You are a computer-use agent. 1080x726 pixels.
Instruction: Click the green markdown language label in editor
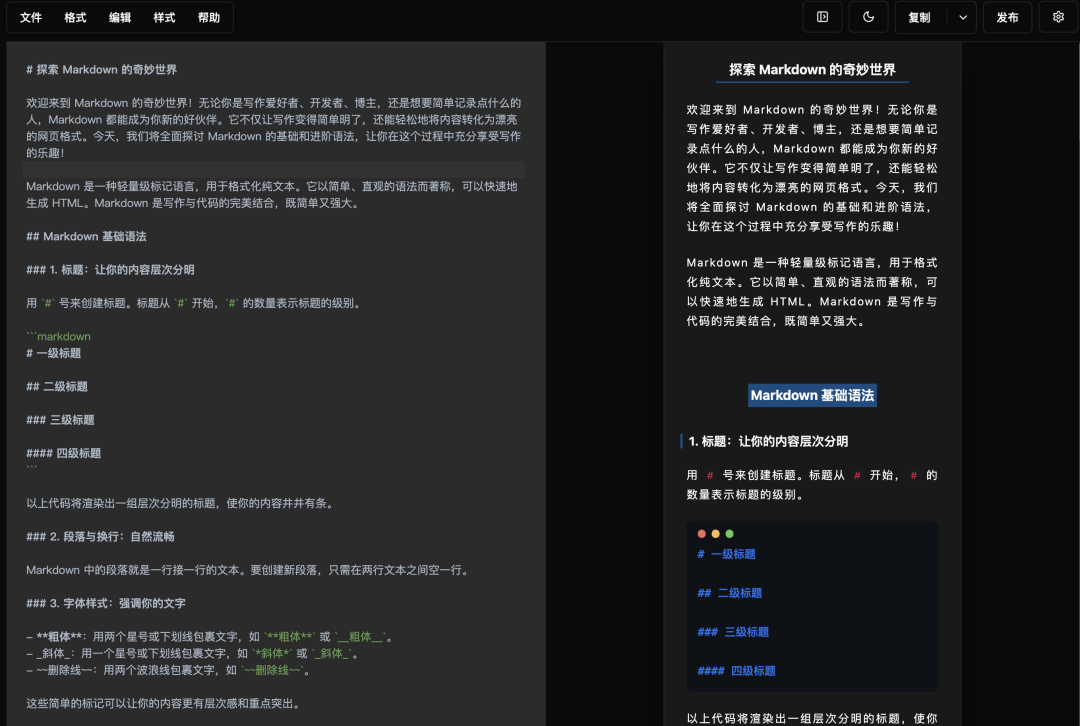(x=60, y=336)
